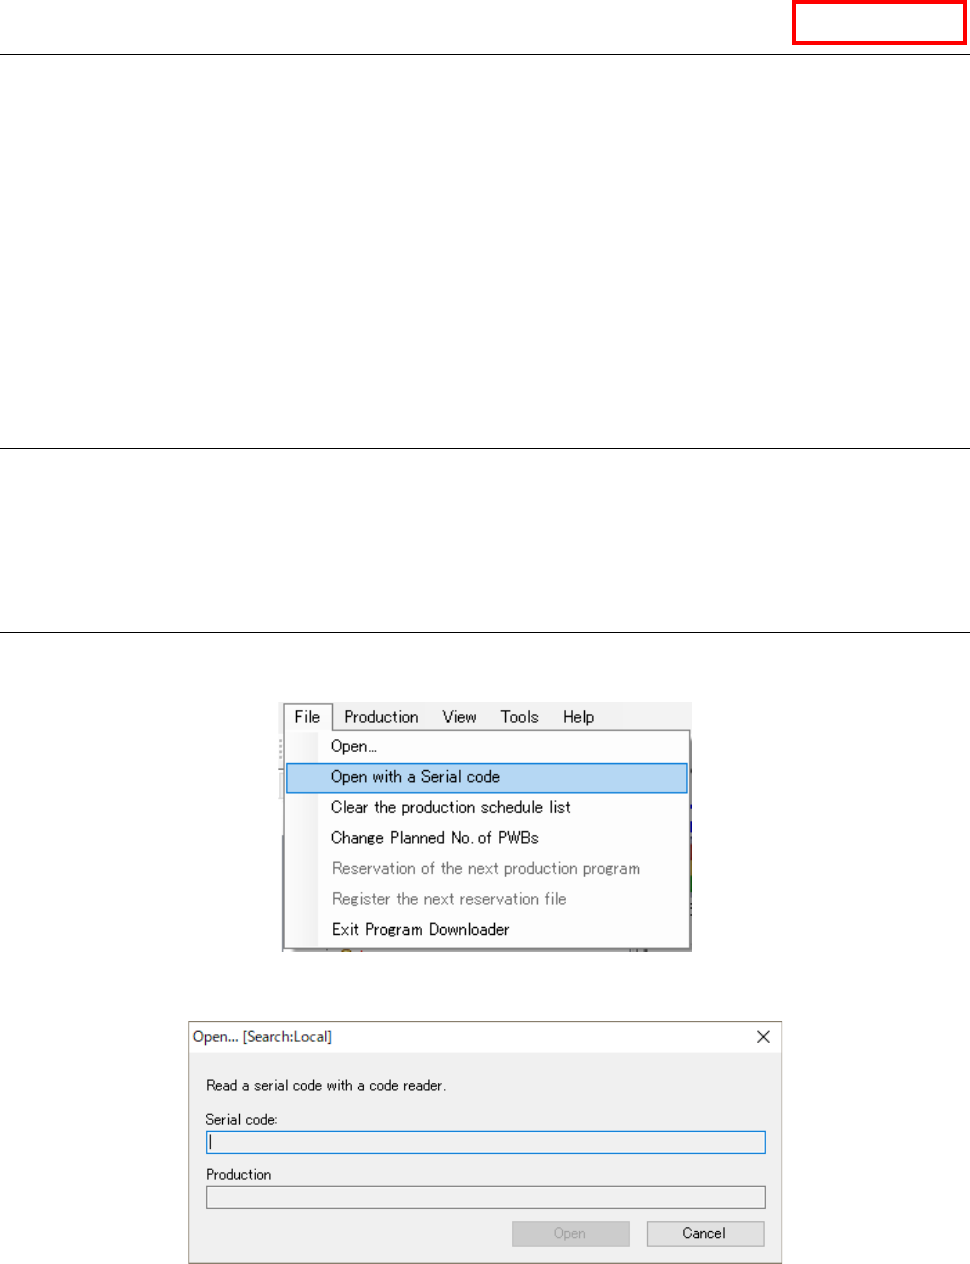Open the Help menu
The image size is (970, 1264).
[x=578, y=717]
